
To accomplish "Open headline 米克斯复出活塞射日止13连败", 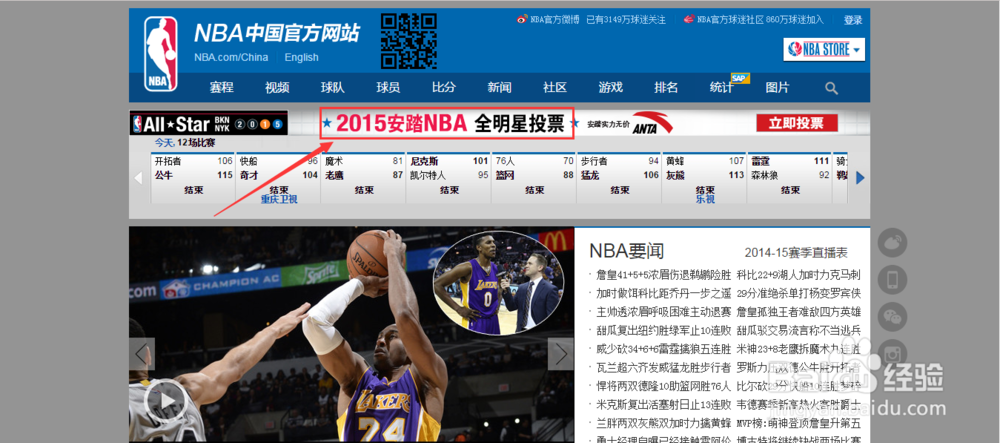I will click(663, 405).
